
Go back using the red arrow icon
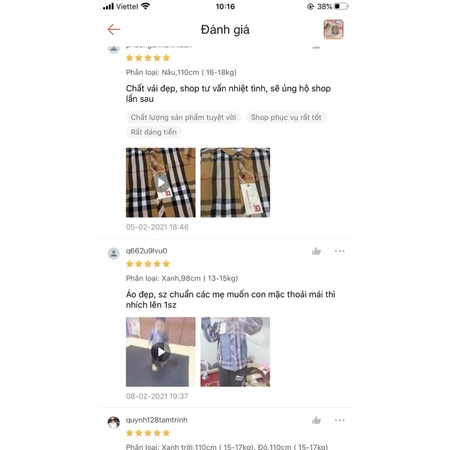click(114, 29)
